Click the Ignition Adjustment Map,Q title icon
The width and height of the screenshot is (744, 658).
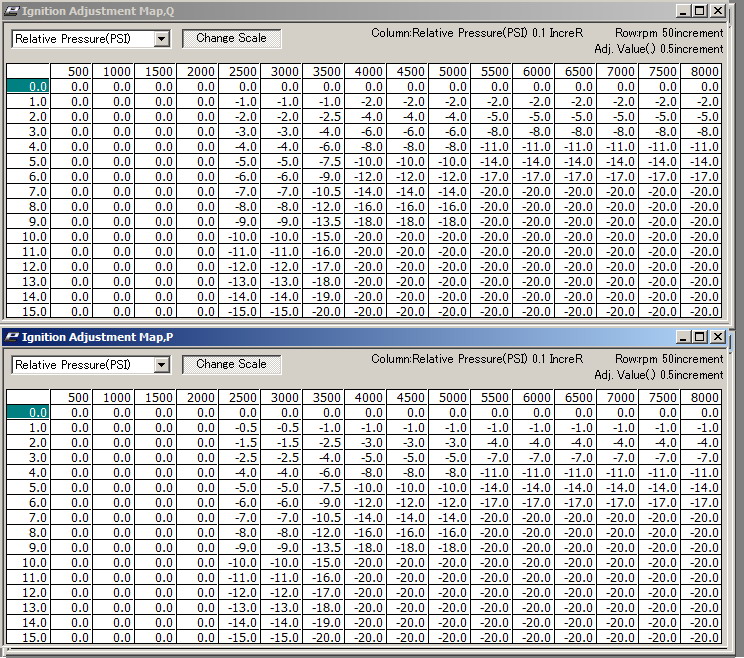click(11, 10)
